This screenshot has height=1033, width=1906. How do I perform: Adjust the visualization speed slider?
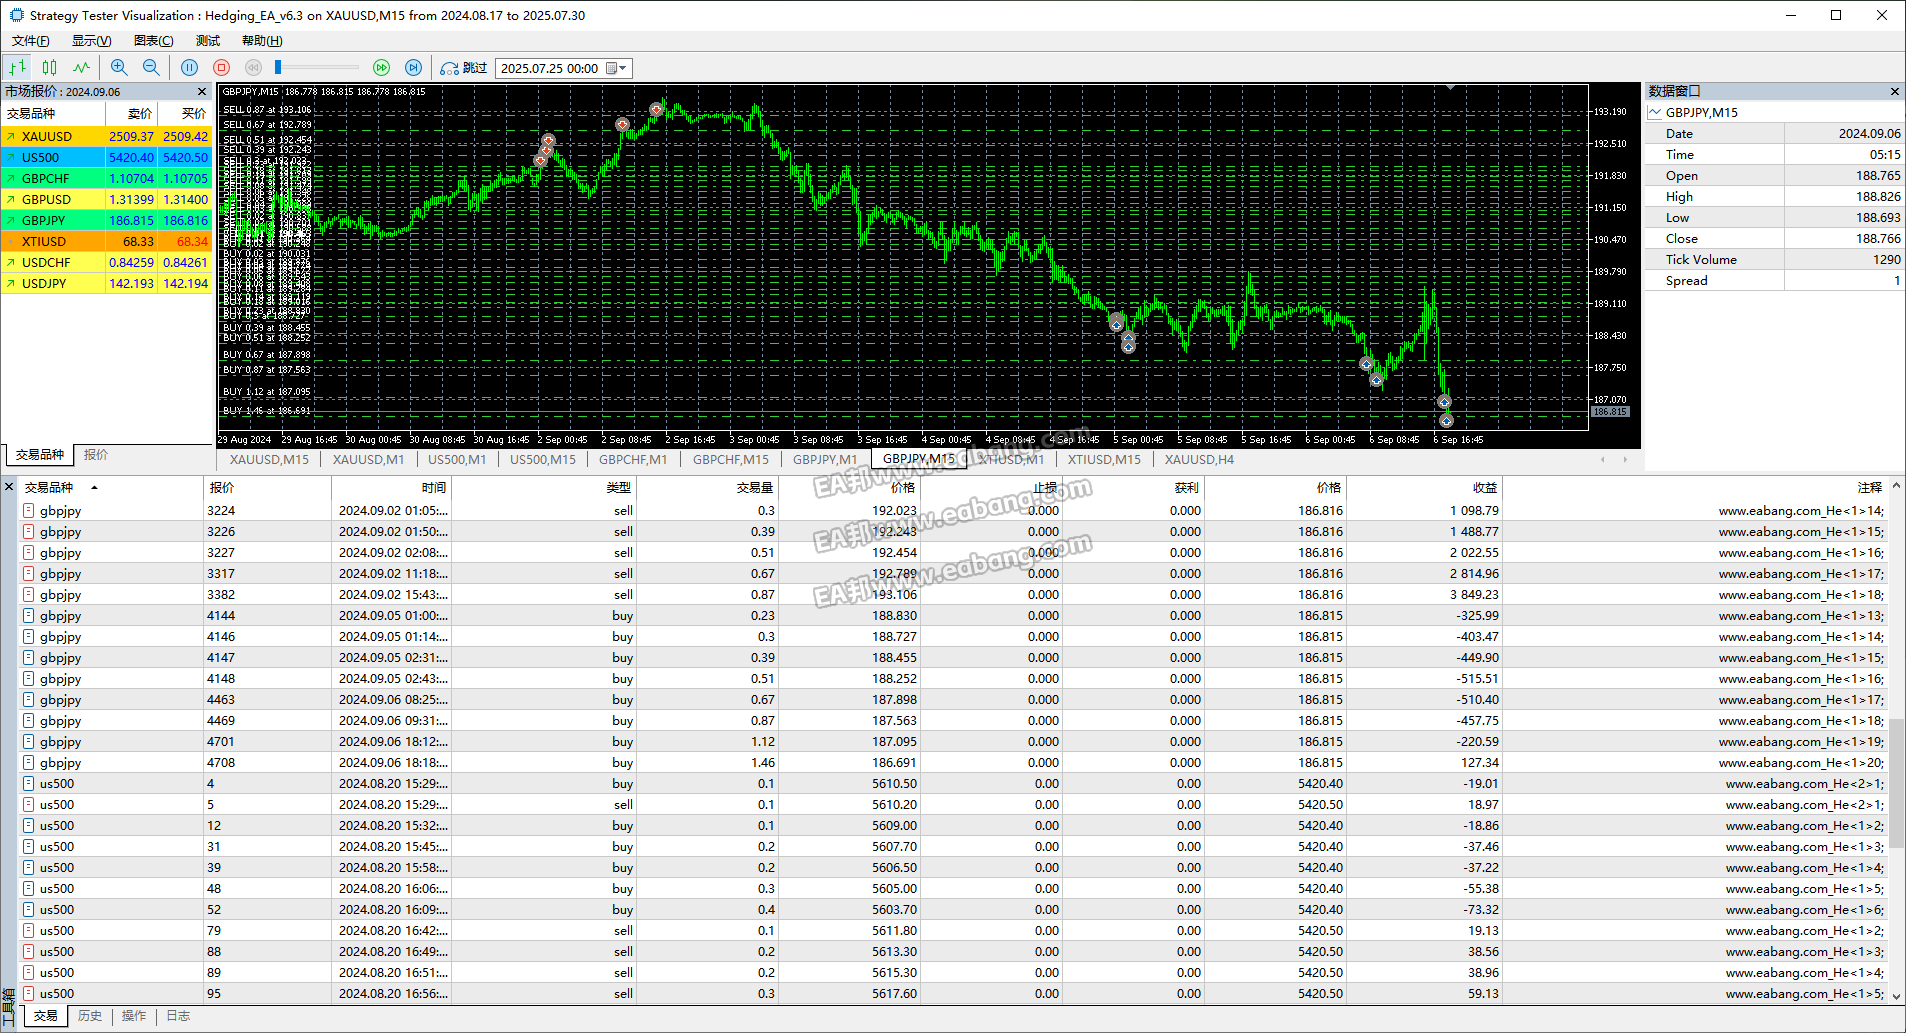(278, 67)
